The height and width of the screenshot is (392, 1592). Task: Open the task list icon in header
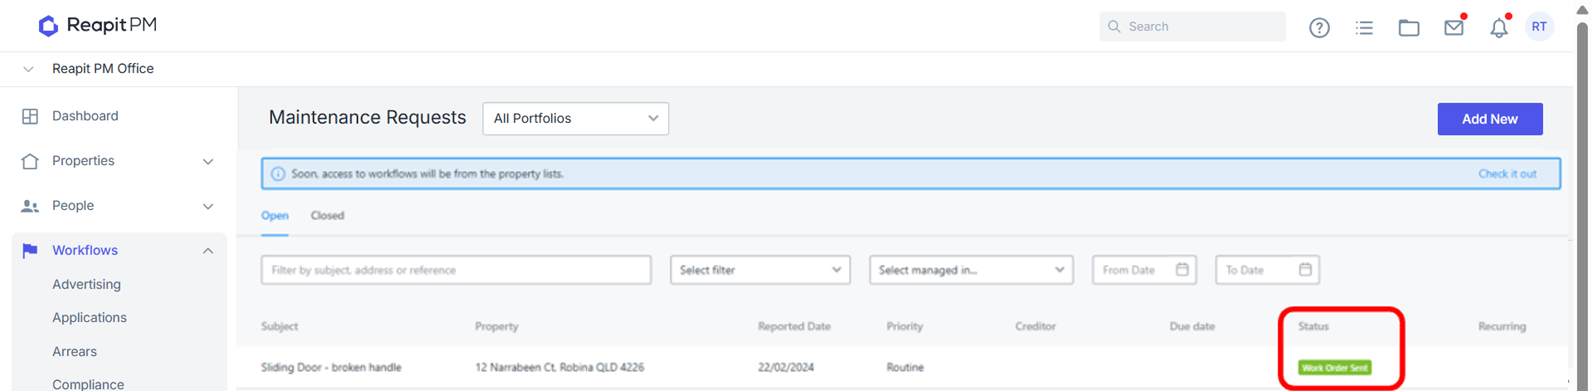tap(1364, 28)
